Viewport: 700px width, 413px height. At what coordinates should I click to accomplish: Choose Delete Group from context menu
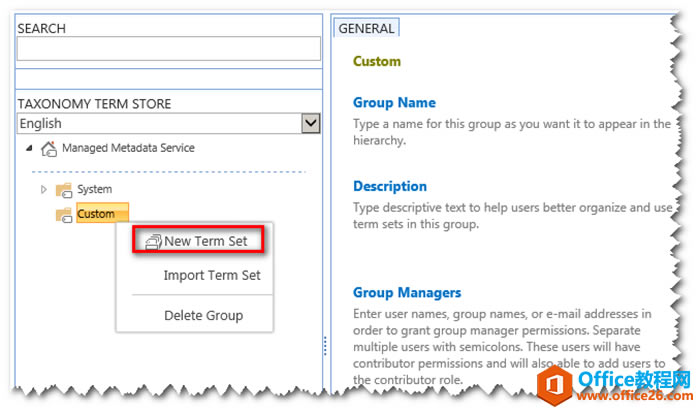pyautogui.click(x=203, y=315)
